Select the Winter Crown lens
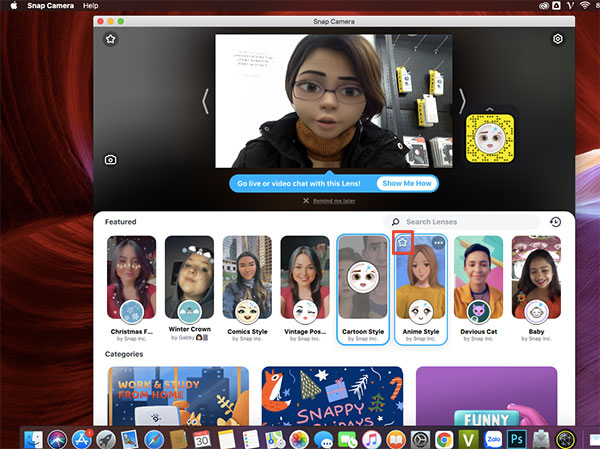The height and width of the screenshot is (449, 600). tap(189, 278)
